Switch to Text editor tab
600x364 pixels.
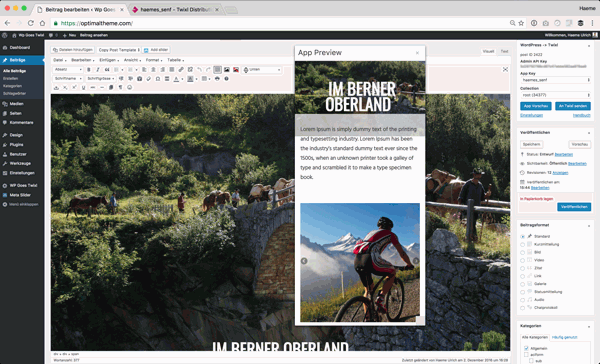(505, 51)
